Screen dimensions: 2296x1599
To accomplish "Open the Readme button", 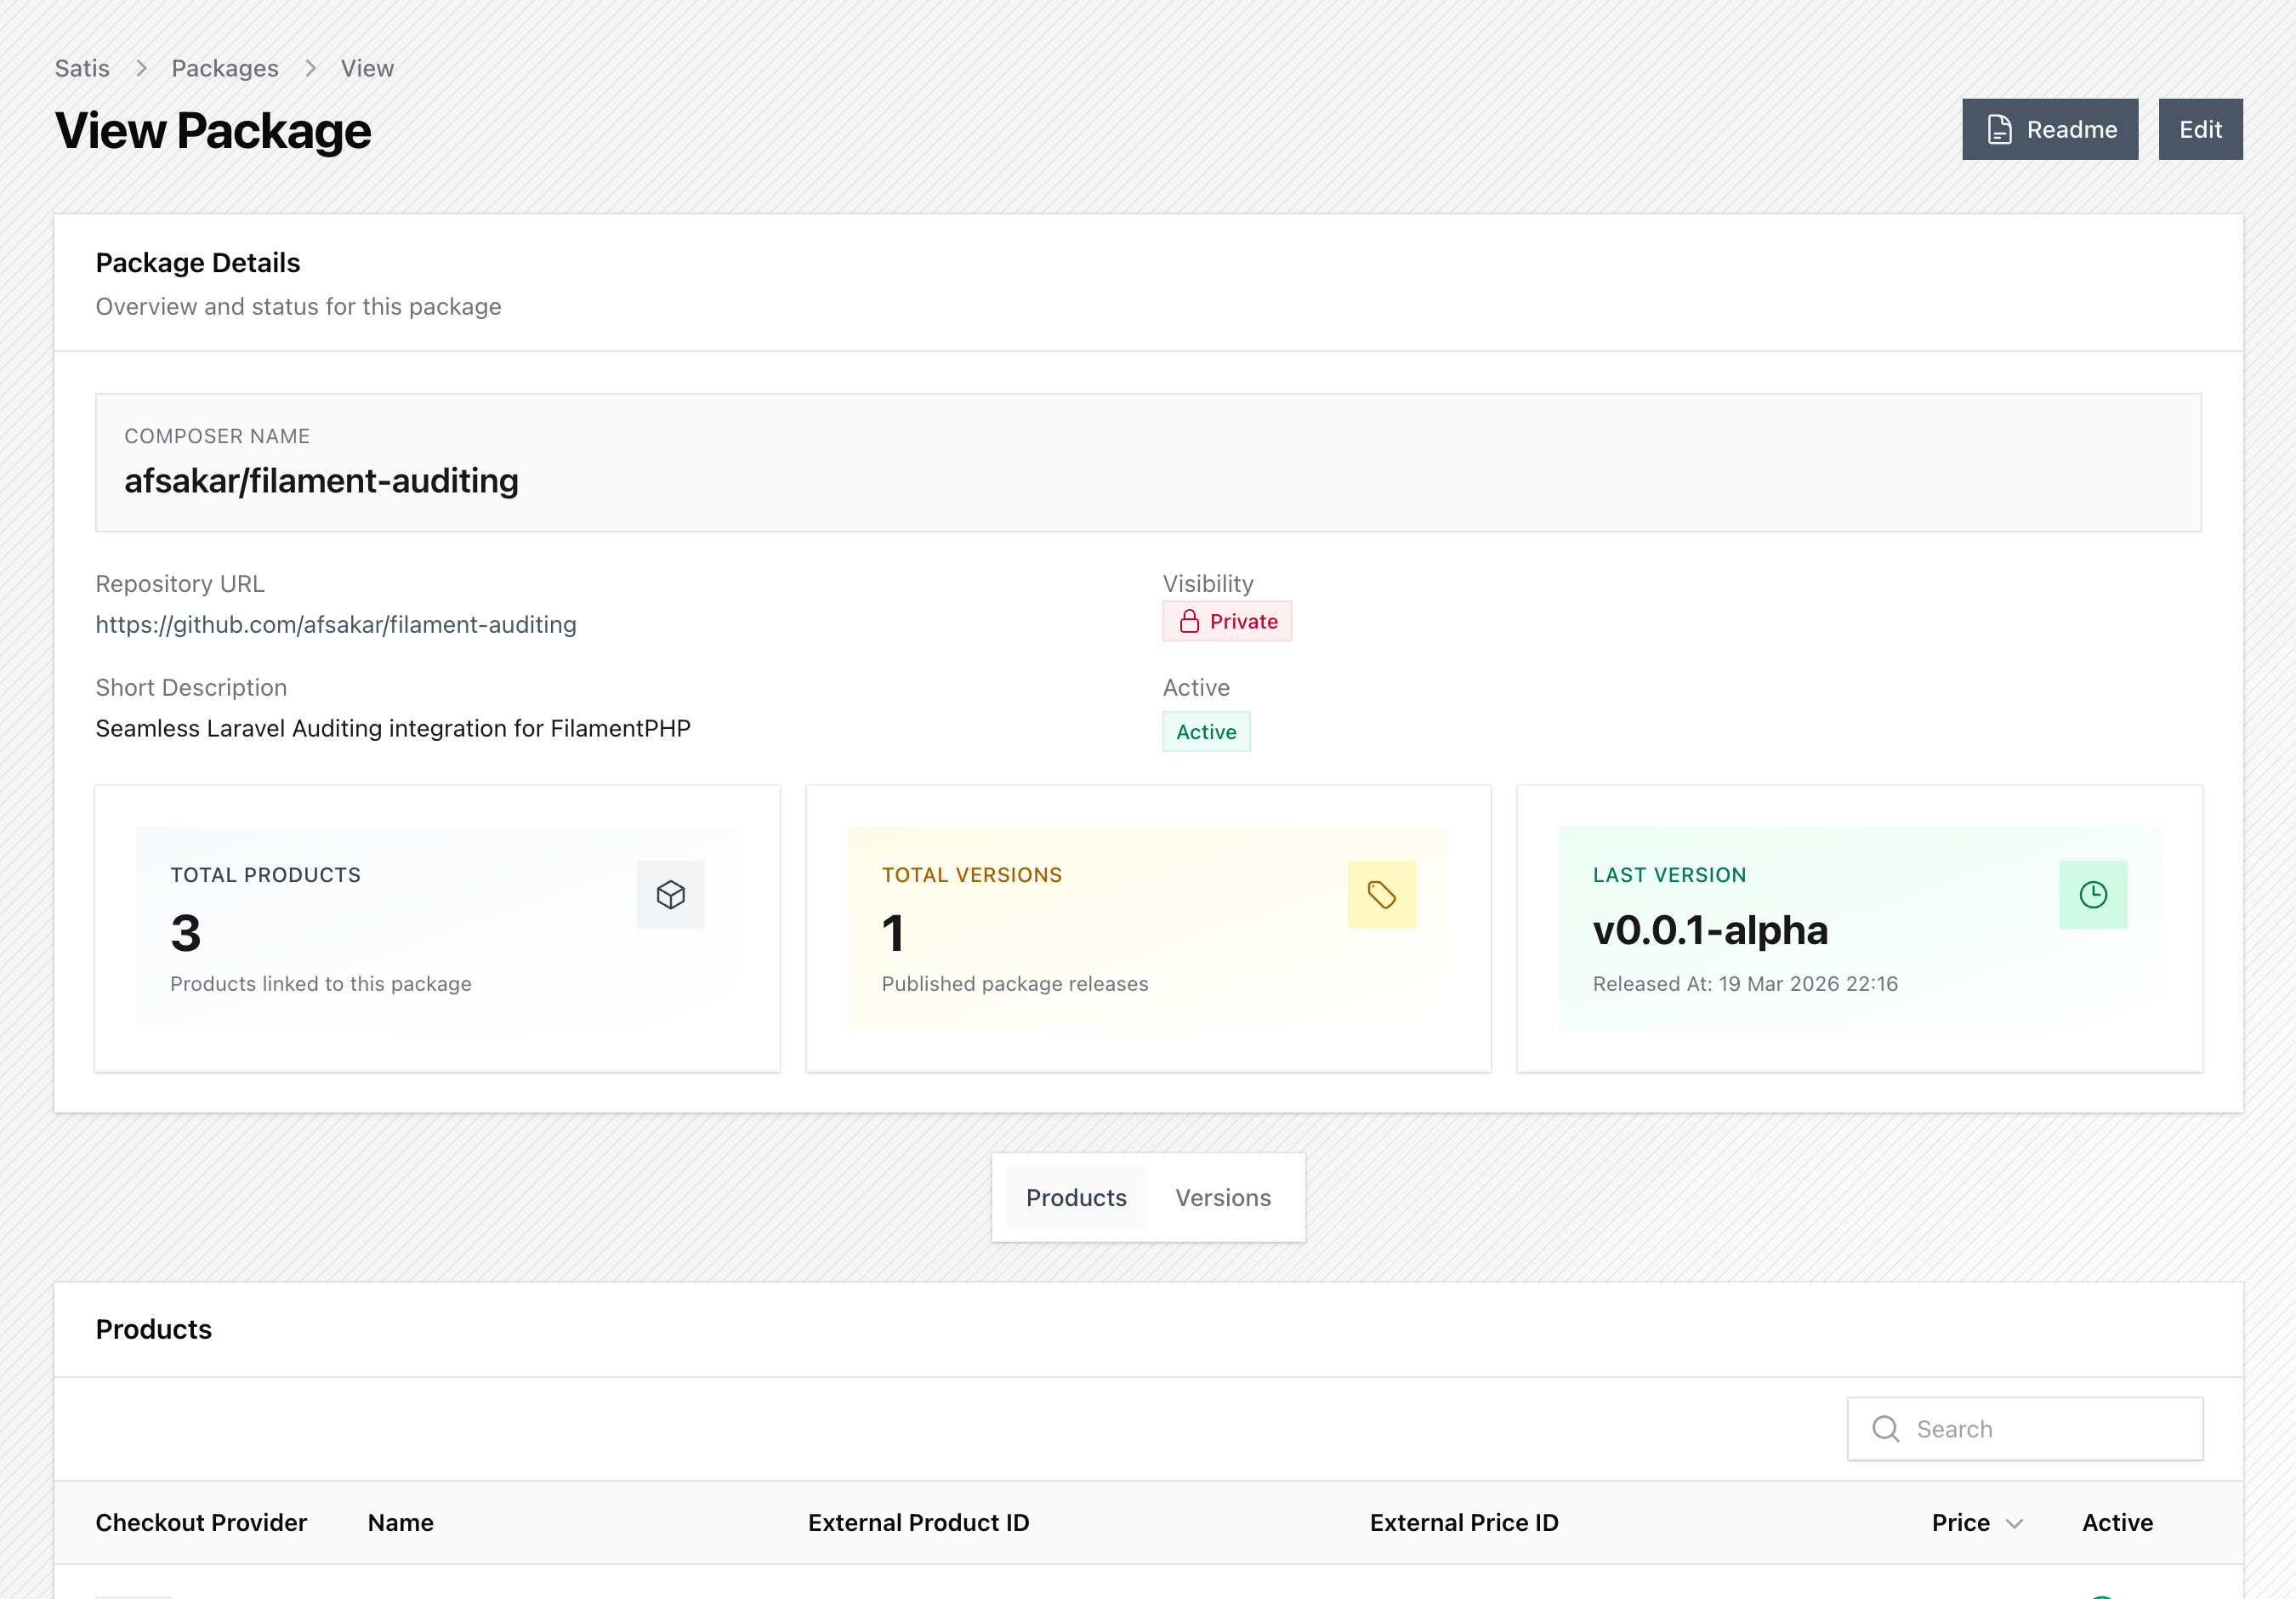I will 2050,130.
